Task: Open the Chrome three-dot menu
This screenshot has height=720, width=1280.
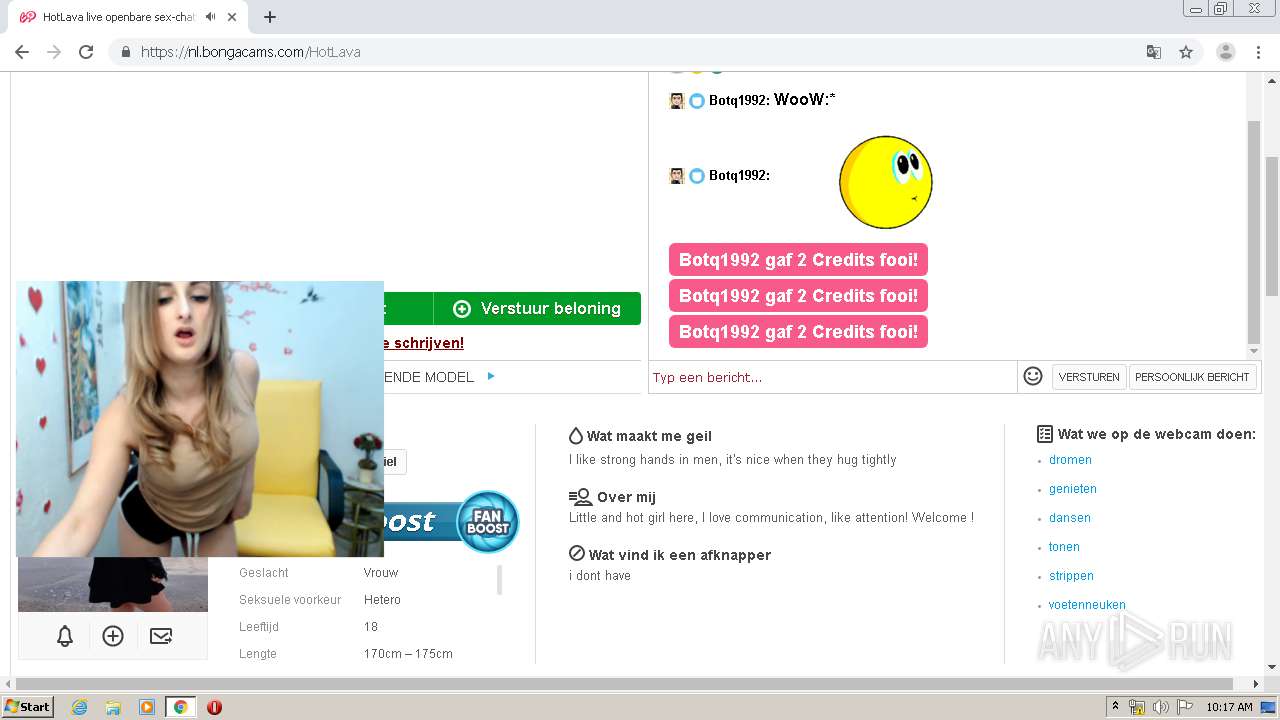Action: click(x=1258, y=52)
